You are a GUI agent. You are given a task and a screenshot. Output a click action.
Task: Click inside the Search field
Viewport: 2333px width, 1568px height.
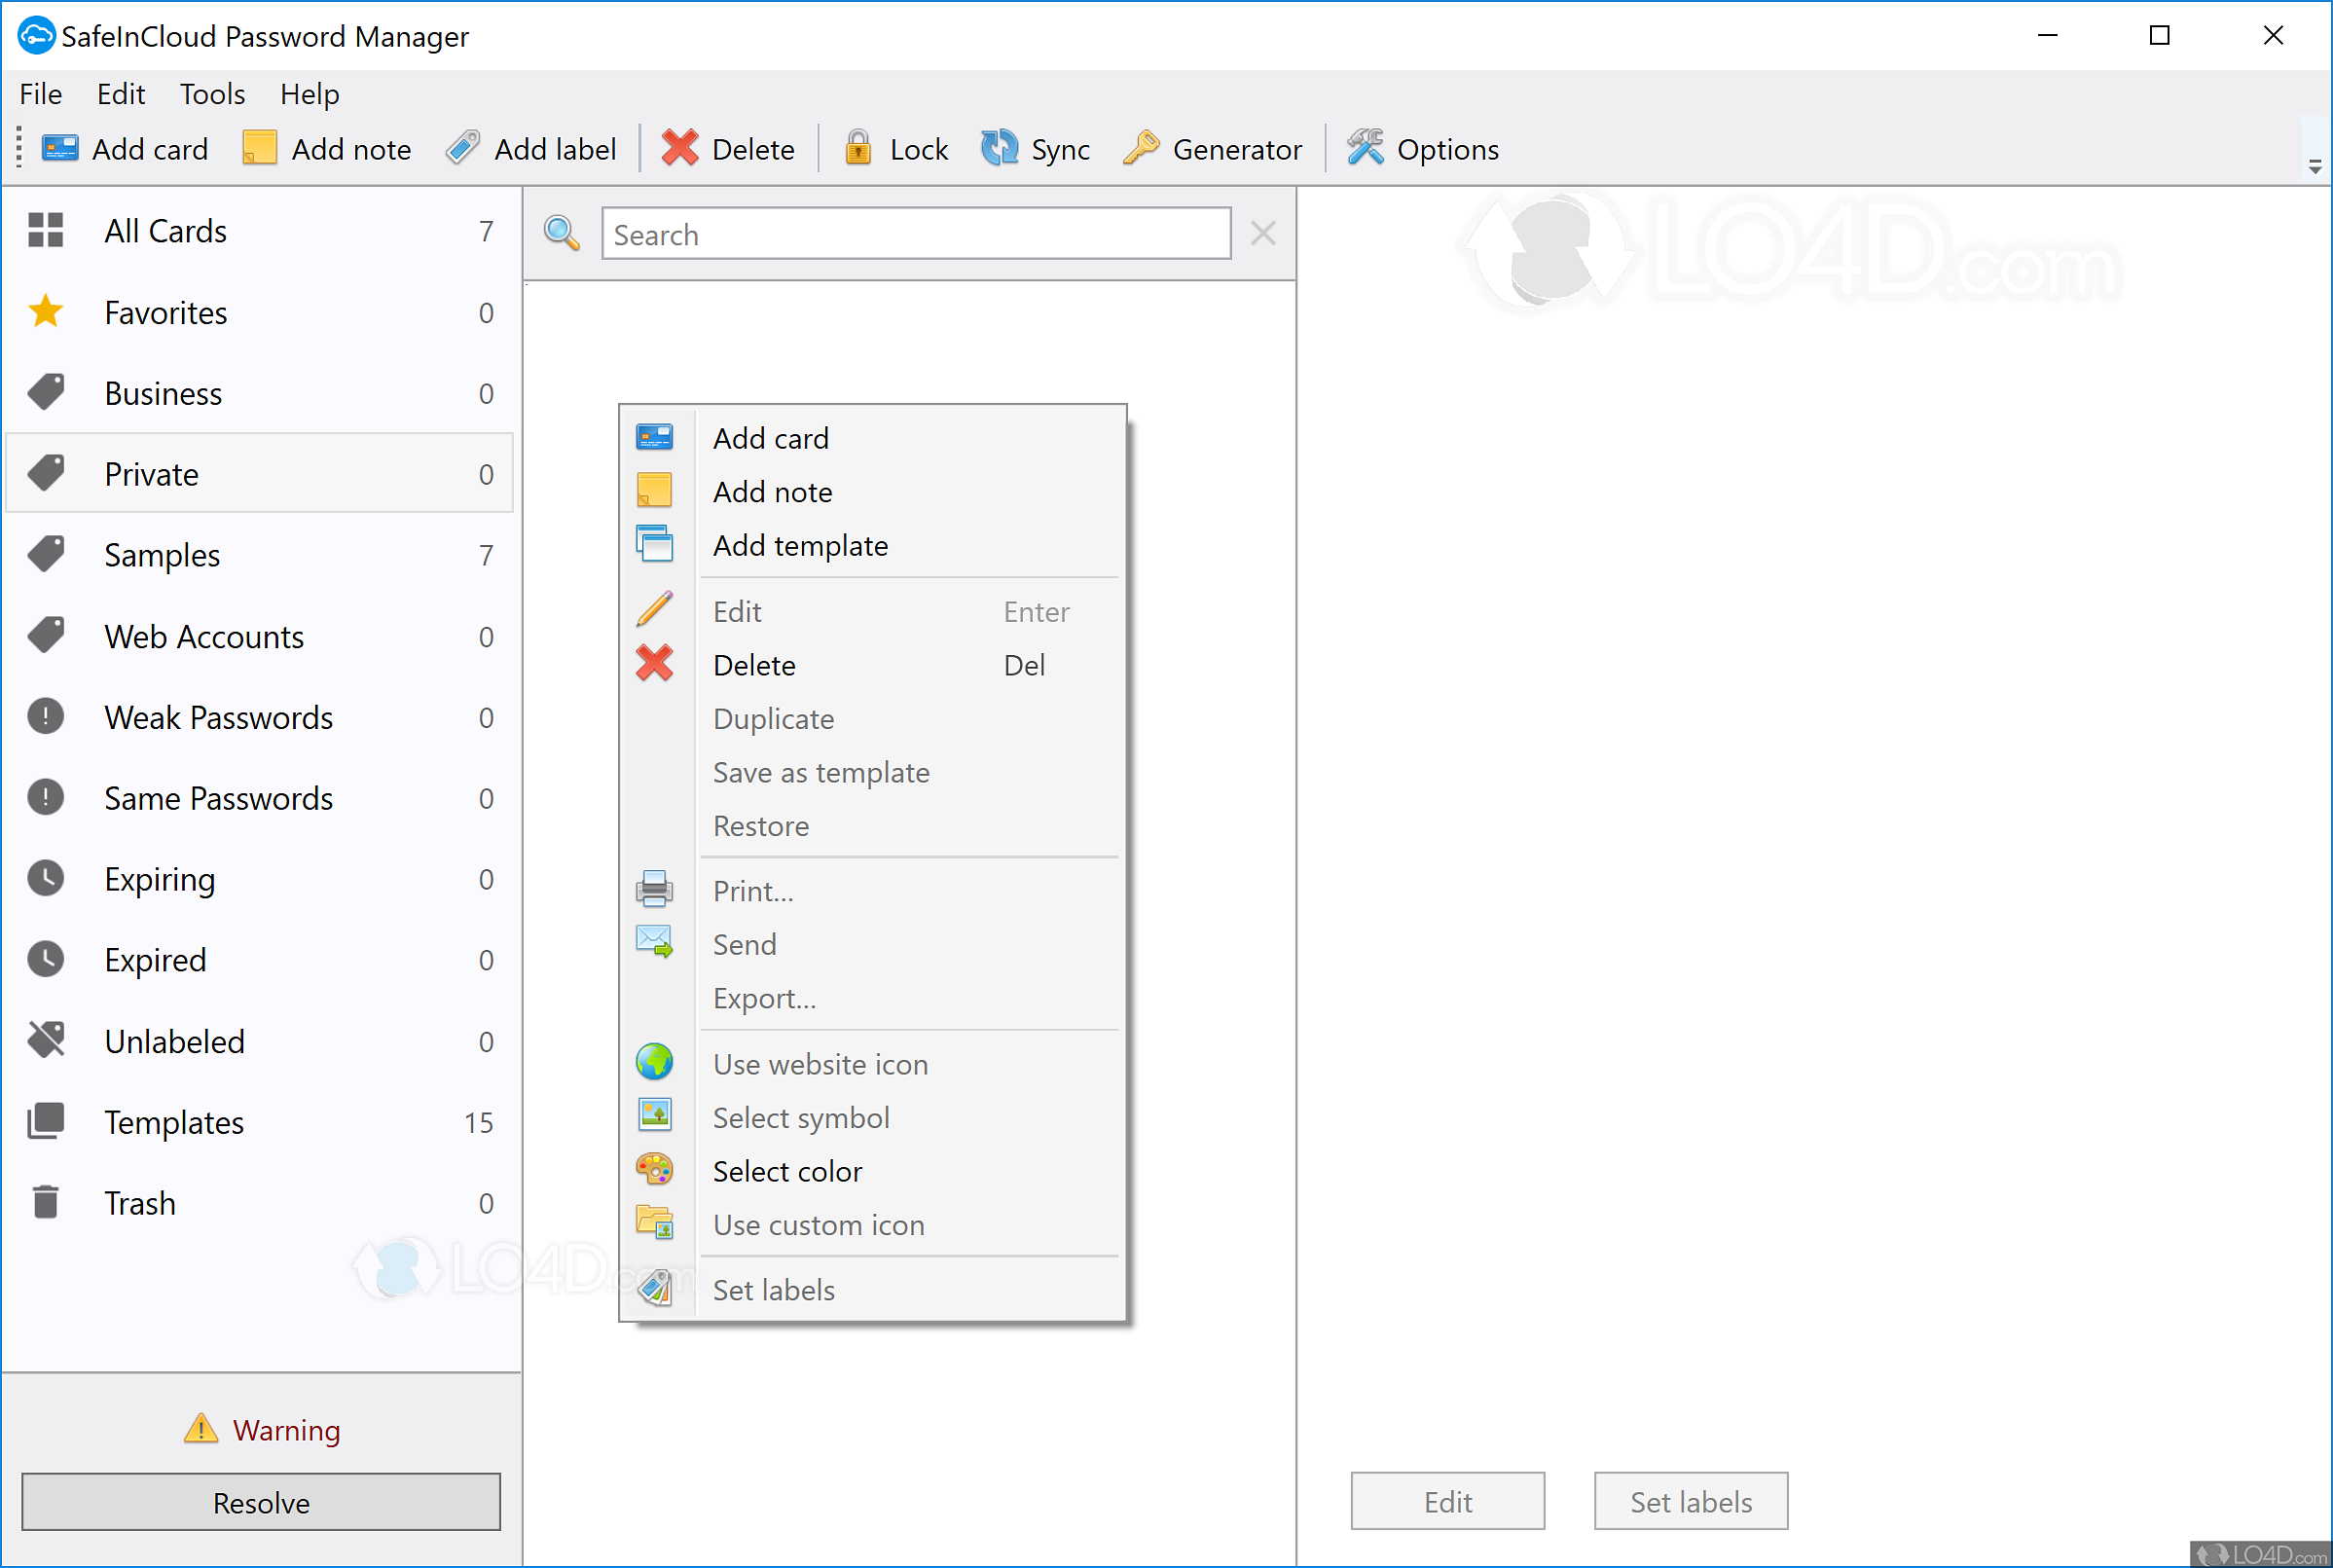[915, 235]
